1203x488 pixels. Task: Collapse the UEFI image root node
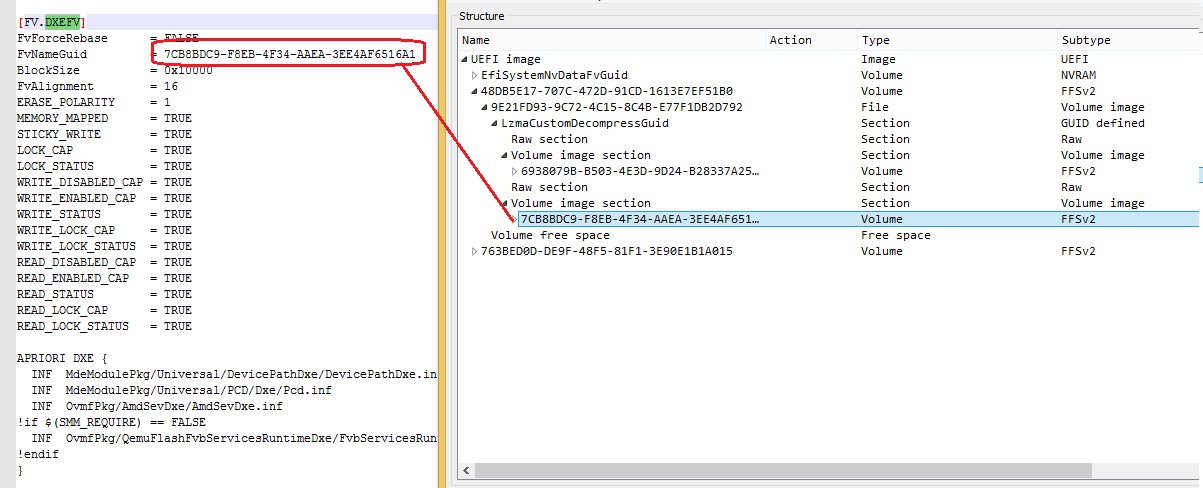pyautogui.click(x=465, y=59)
